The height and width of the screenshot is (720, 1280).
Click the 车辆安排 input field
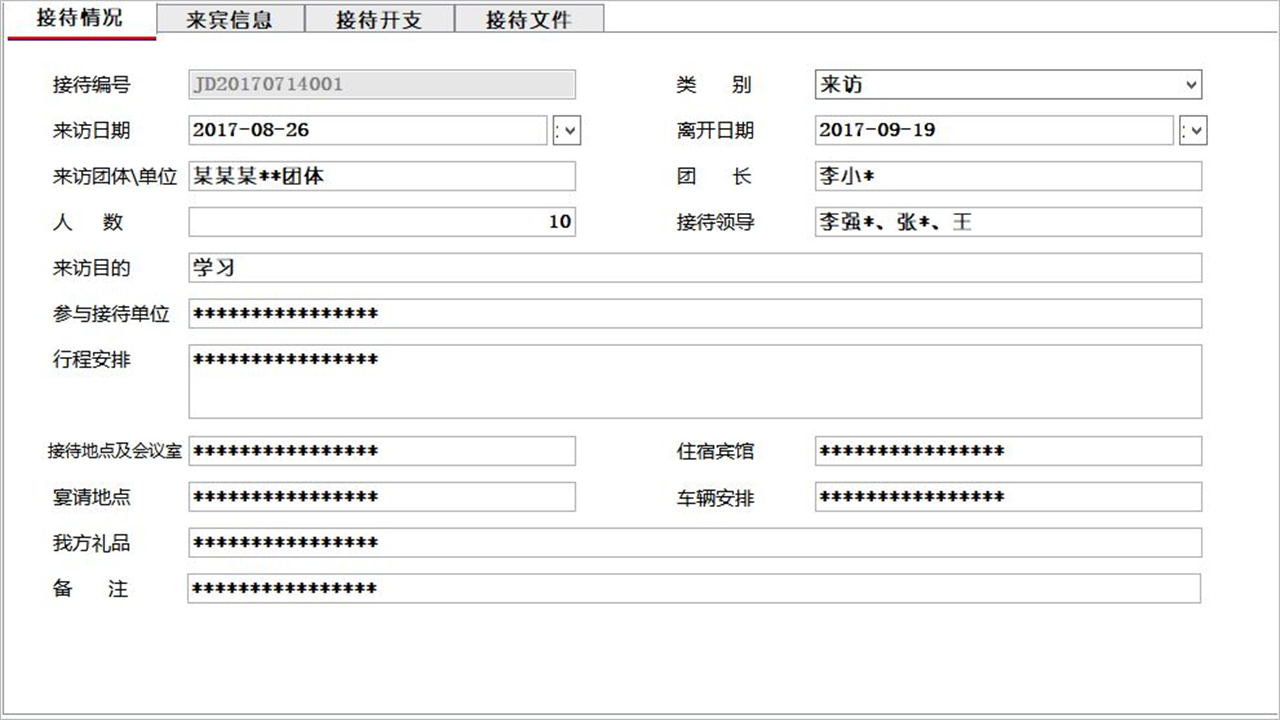(x=1008, y=497)
